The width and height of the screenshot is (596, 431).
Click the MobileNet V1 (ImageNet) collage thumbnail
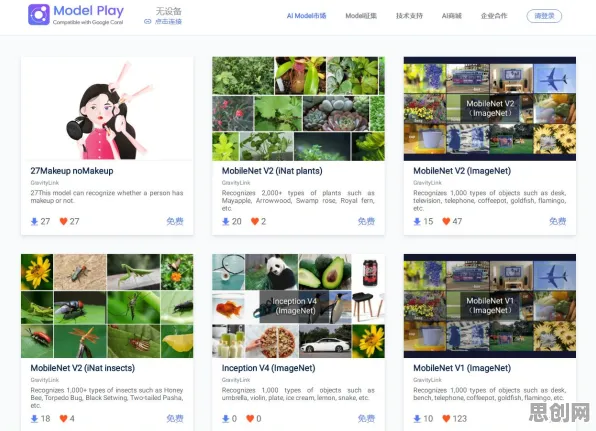pos(490,306)
